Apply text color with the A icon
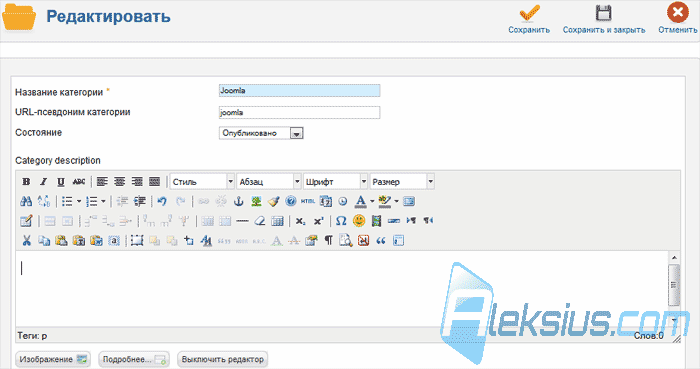The height and width of the screenshot is (369, 700). [x=360, y=201]
